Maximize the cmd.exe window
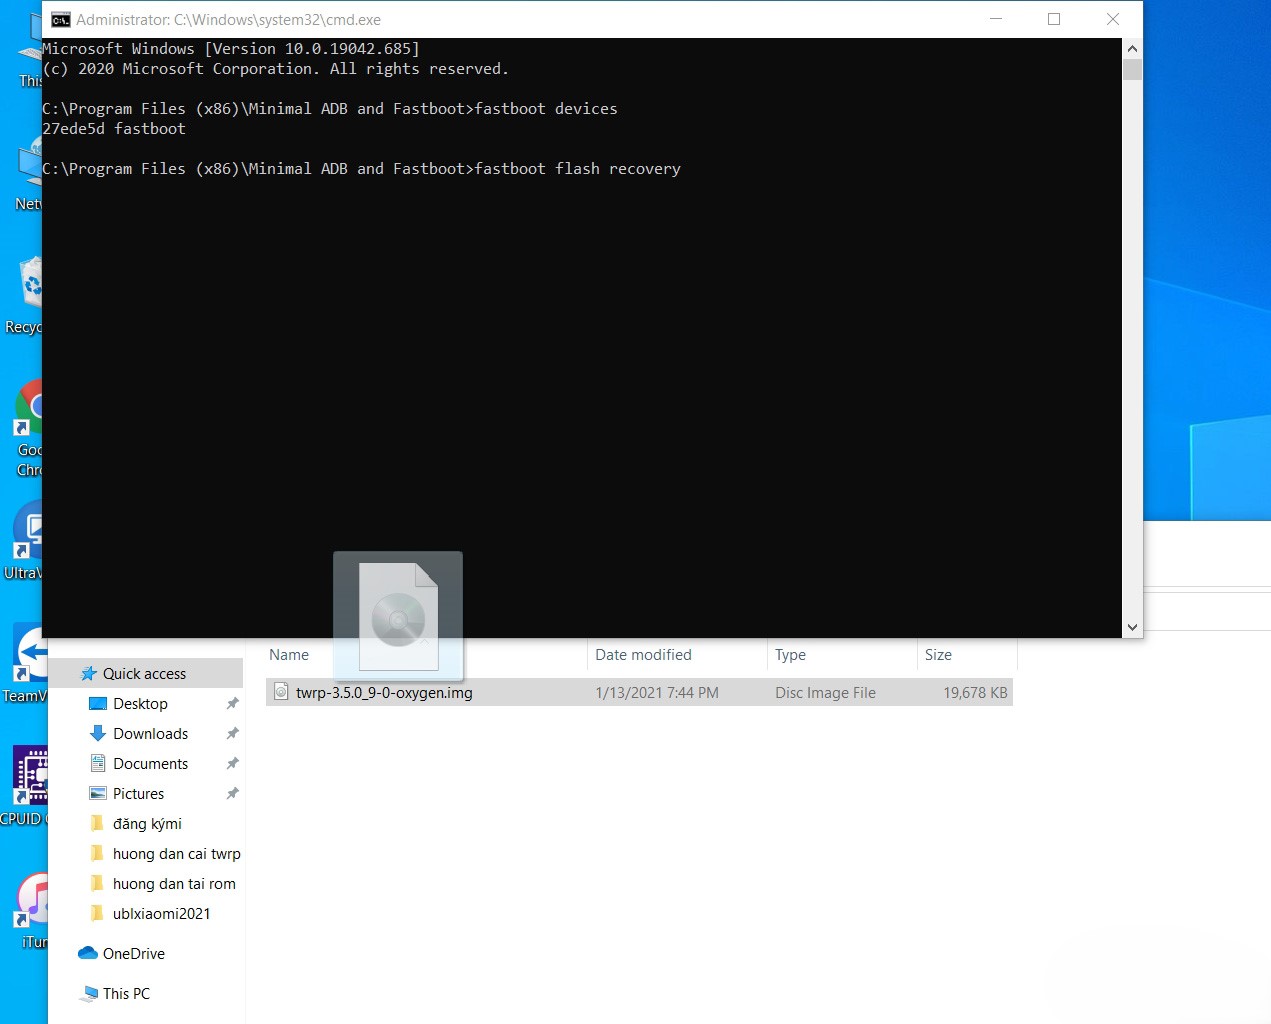1271x1024 pixels. [1054, 19]
